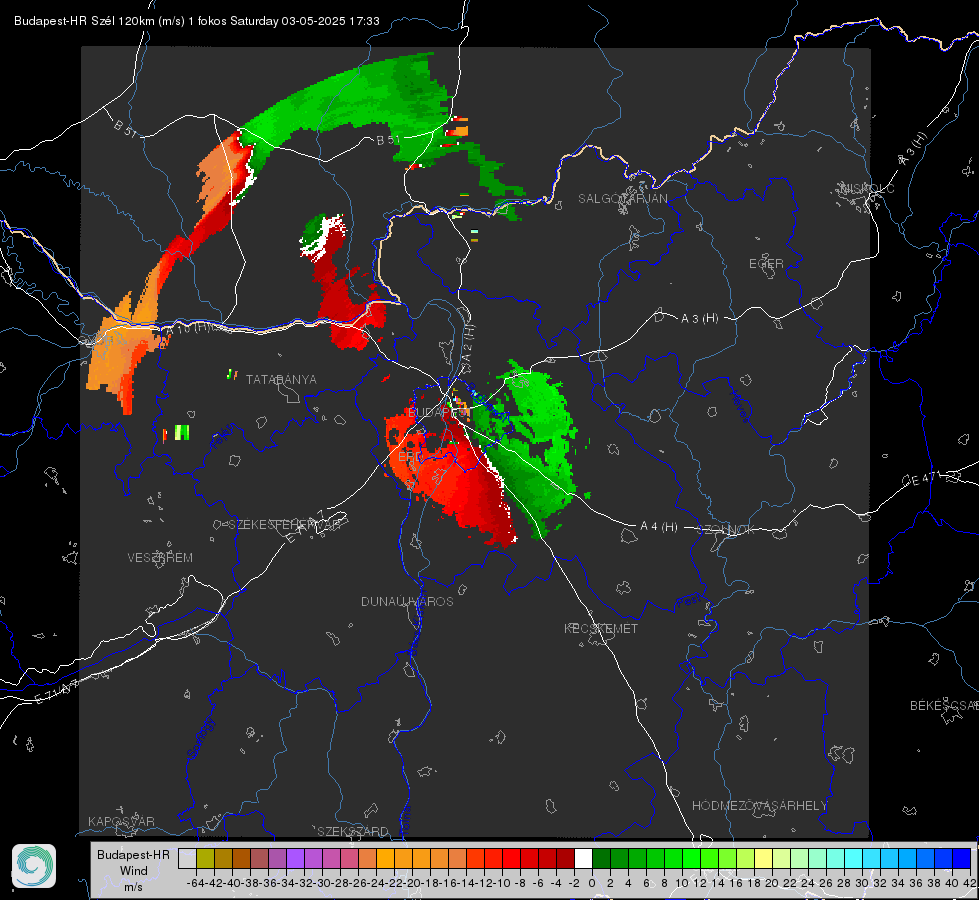The width and height of the screenshot is (979, 900).
Task: Click the DUNAÚJVÁROS city label
Action: 407,601
